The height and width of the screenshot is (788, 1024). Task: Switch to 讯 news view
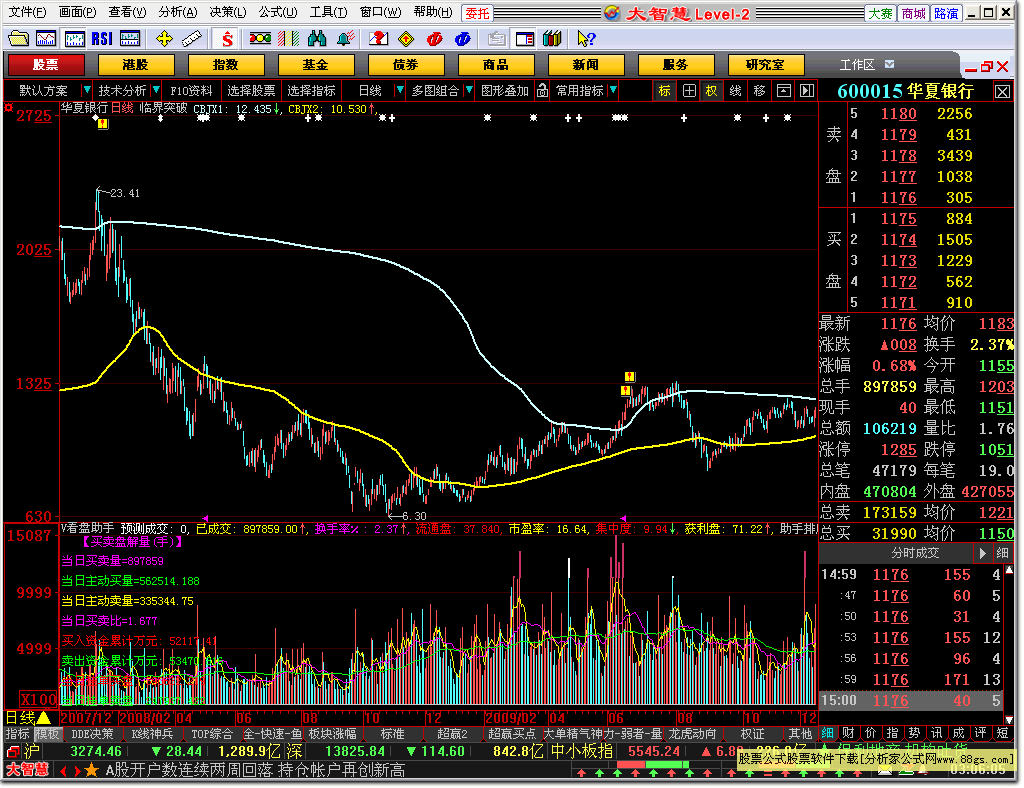point(936,733)
